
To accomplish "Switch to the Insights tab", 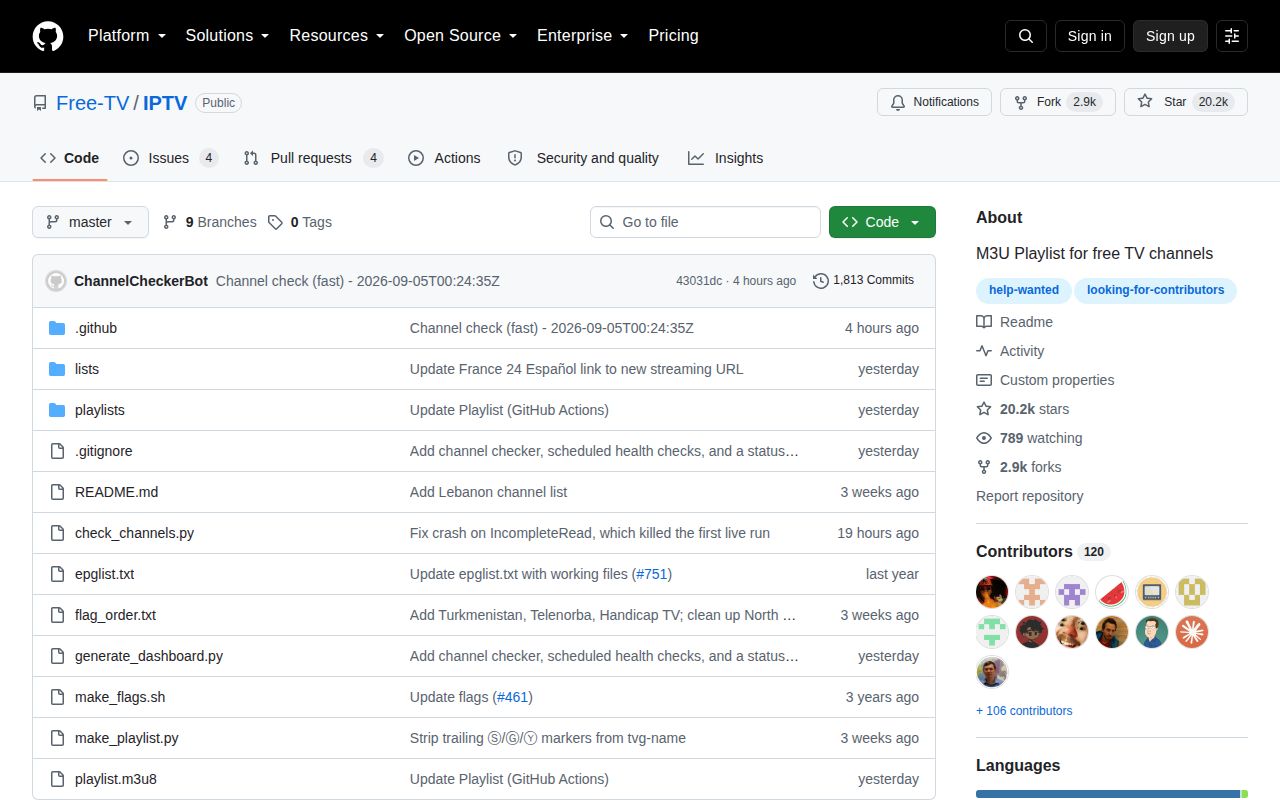I will tap(725, 158).
